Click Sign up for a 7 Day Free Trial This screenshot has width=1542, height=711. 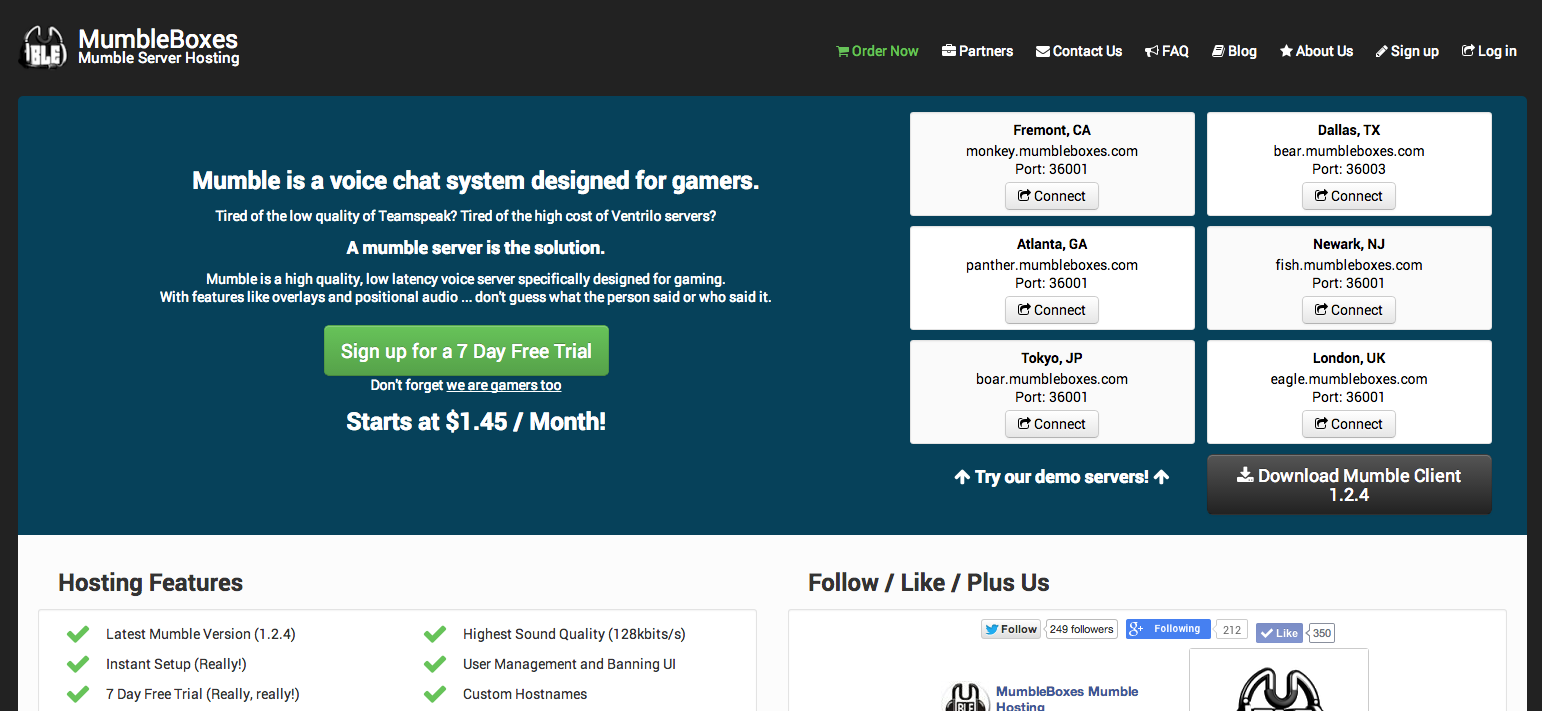466,351
